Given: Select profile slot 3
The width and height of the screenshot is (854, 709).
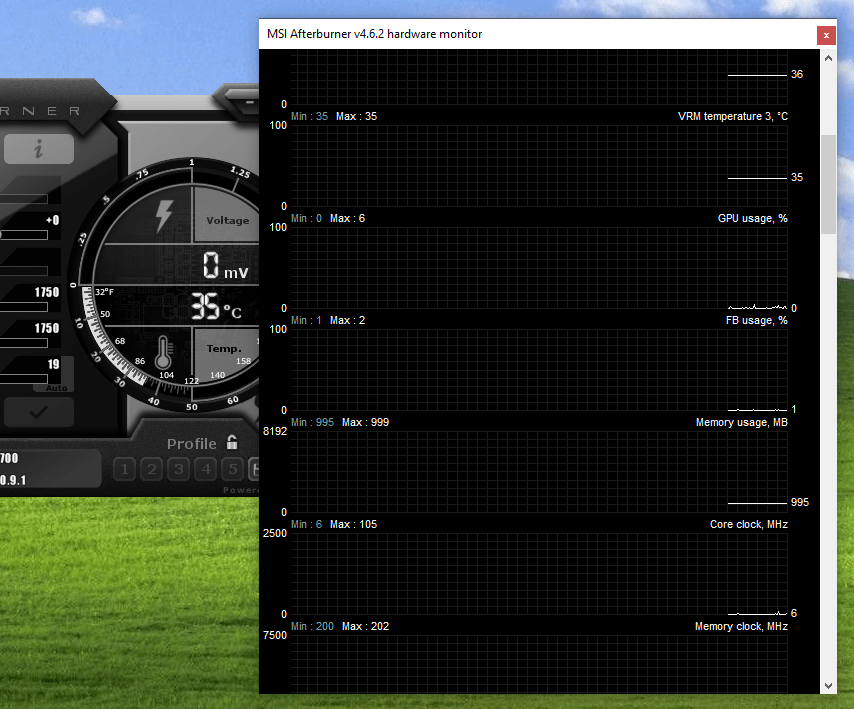Looking at the screenshot, I should pos(179,469).
